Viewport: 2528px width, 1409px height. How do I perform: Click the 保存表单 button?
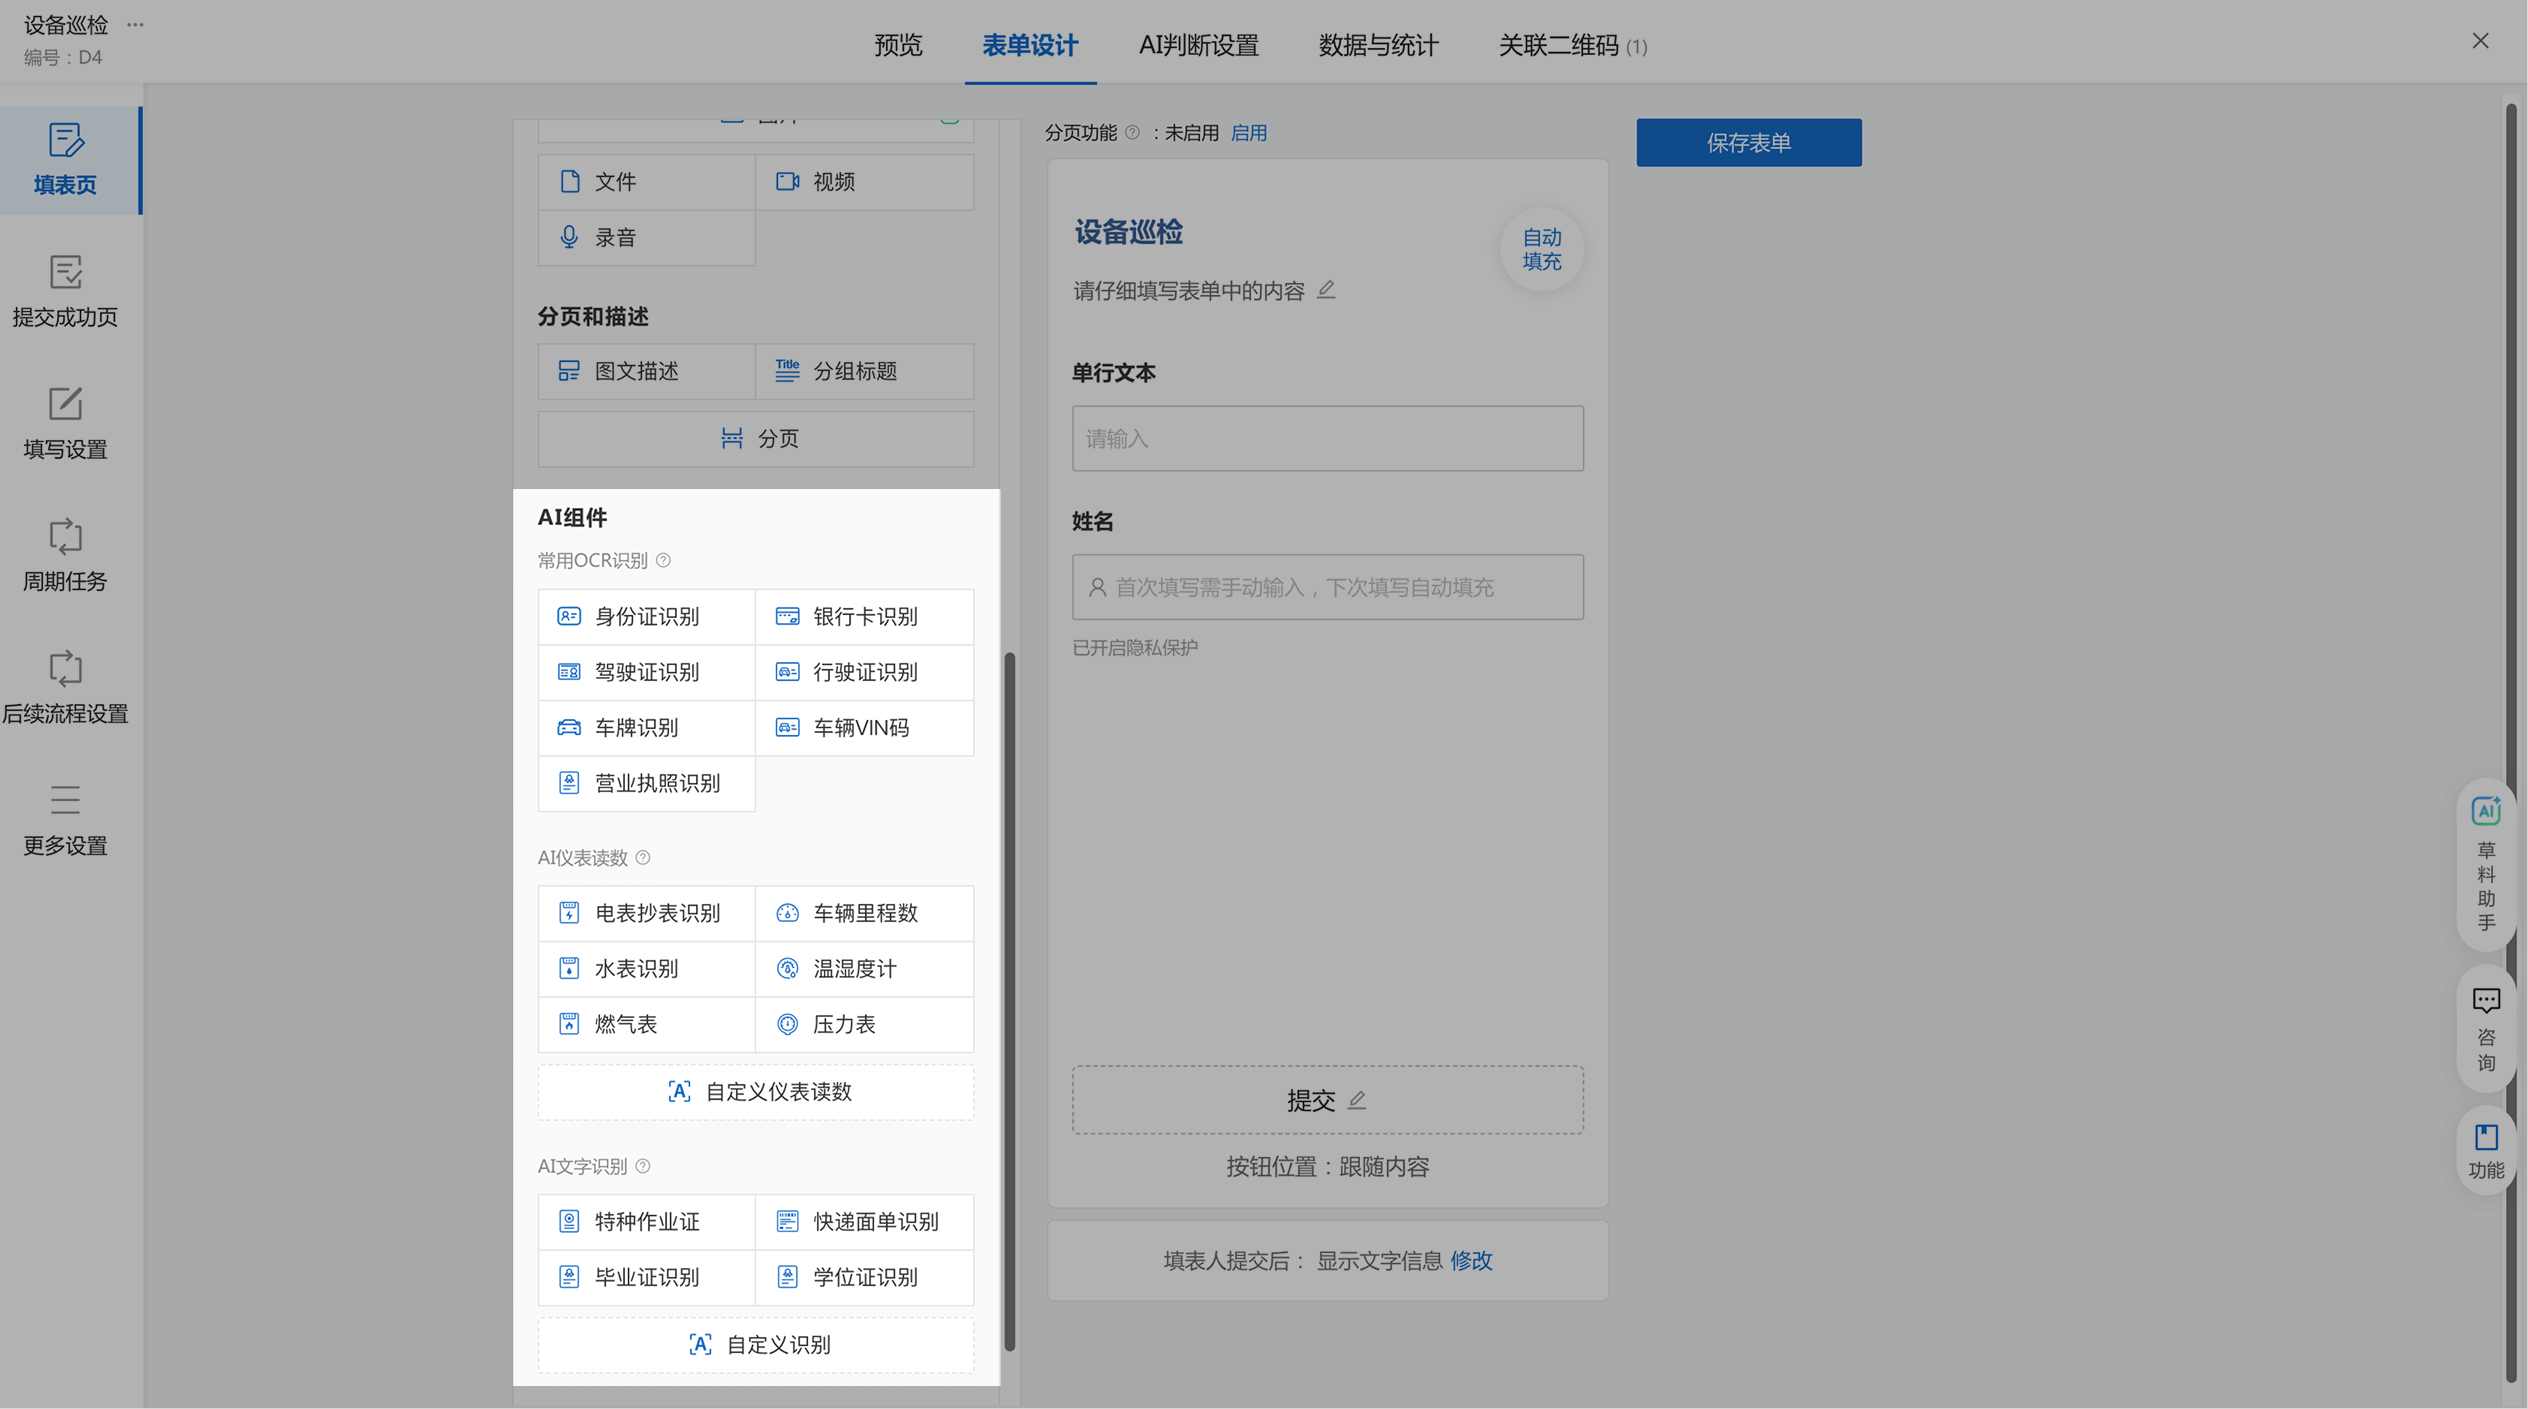point(1748,142)
